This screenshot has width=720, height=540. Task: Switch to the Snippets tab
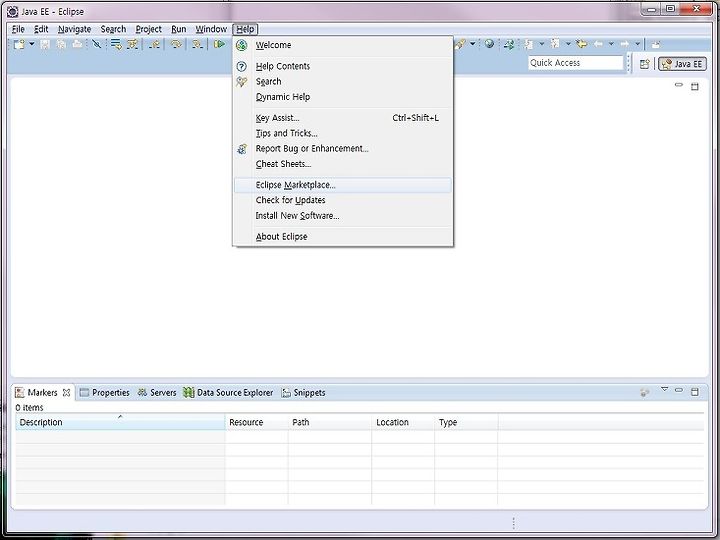[x=304, y=393]
